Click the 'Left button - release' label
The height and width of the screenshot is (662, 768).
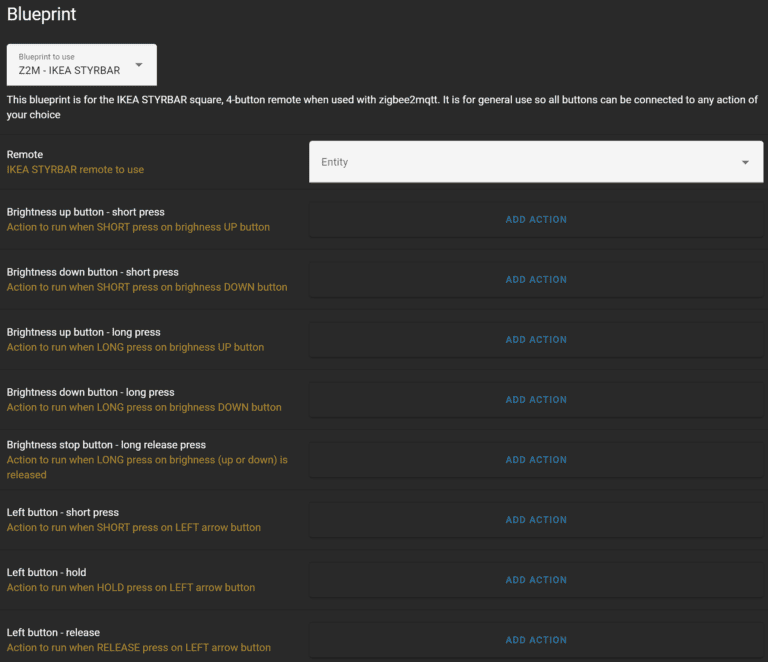point(53,633)
